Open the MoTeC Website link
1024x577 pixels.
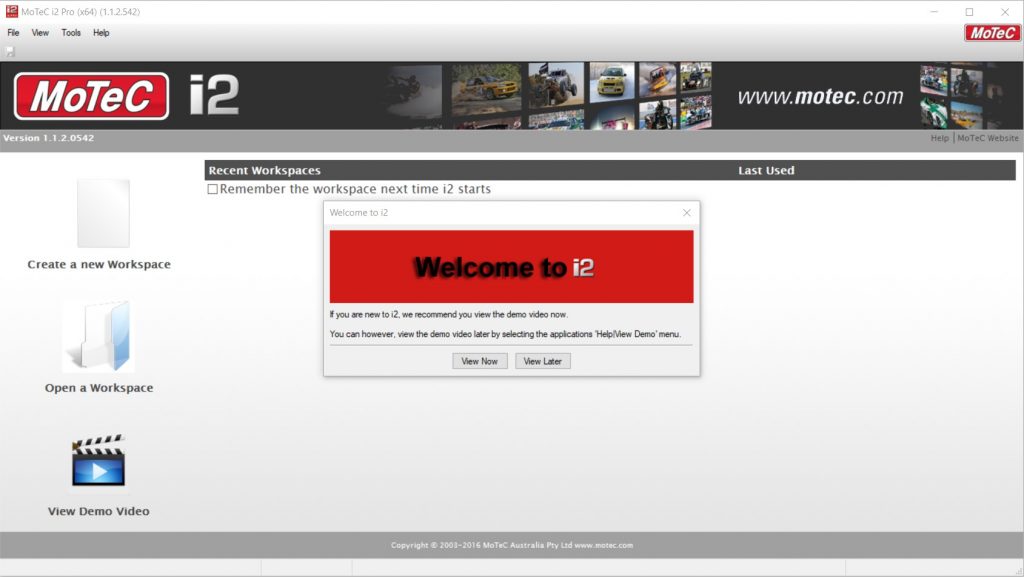tap(987, 138)
